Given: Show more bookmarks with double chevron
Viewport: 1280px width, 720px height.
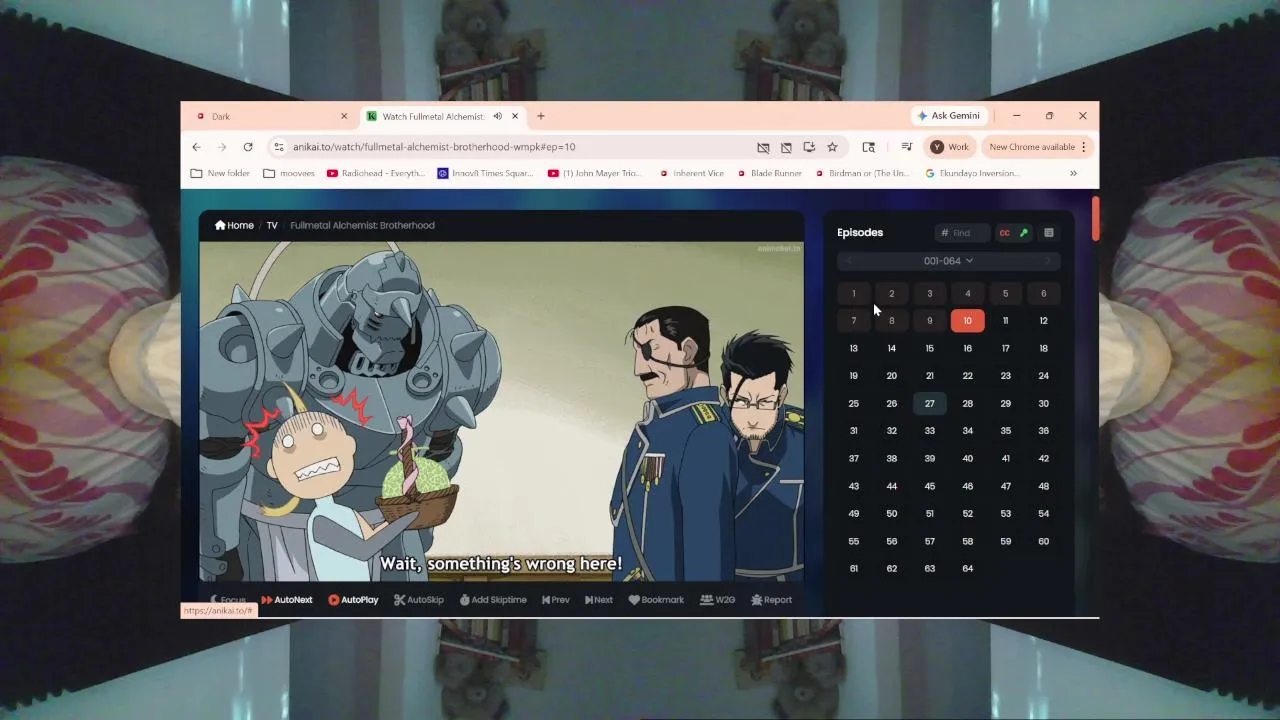Looking at the screenshot, I should 1073,173.
